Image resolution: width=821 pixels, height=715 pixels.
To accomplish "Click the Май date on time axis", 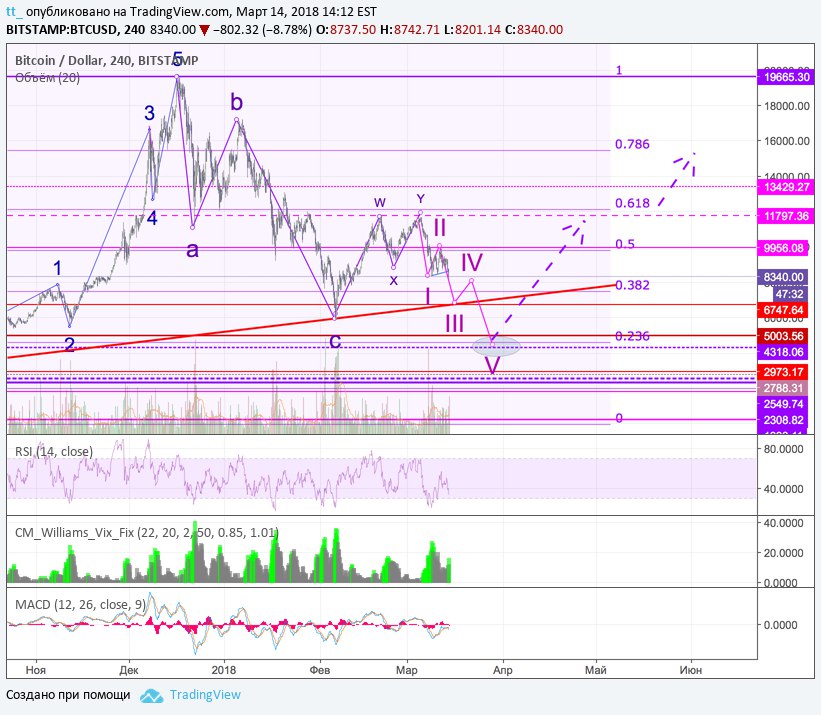I will pos(596,670).
